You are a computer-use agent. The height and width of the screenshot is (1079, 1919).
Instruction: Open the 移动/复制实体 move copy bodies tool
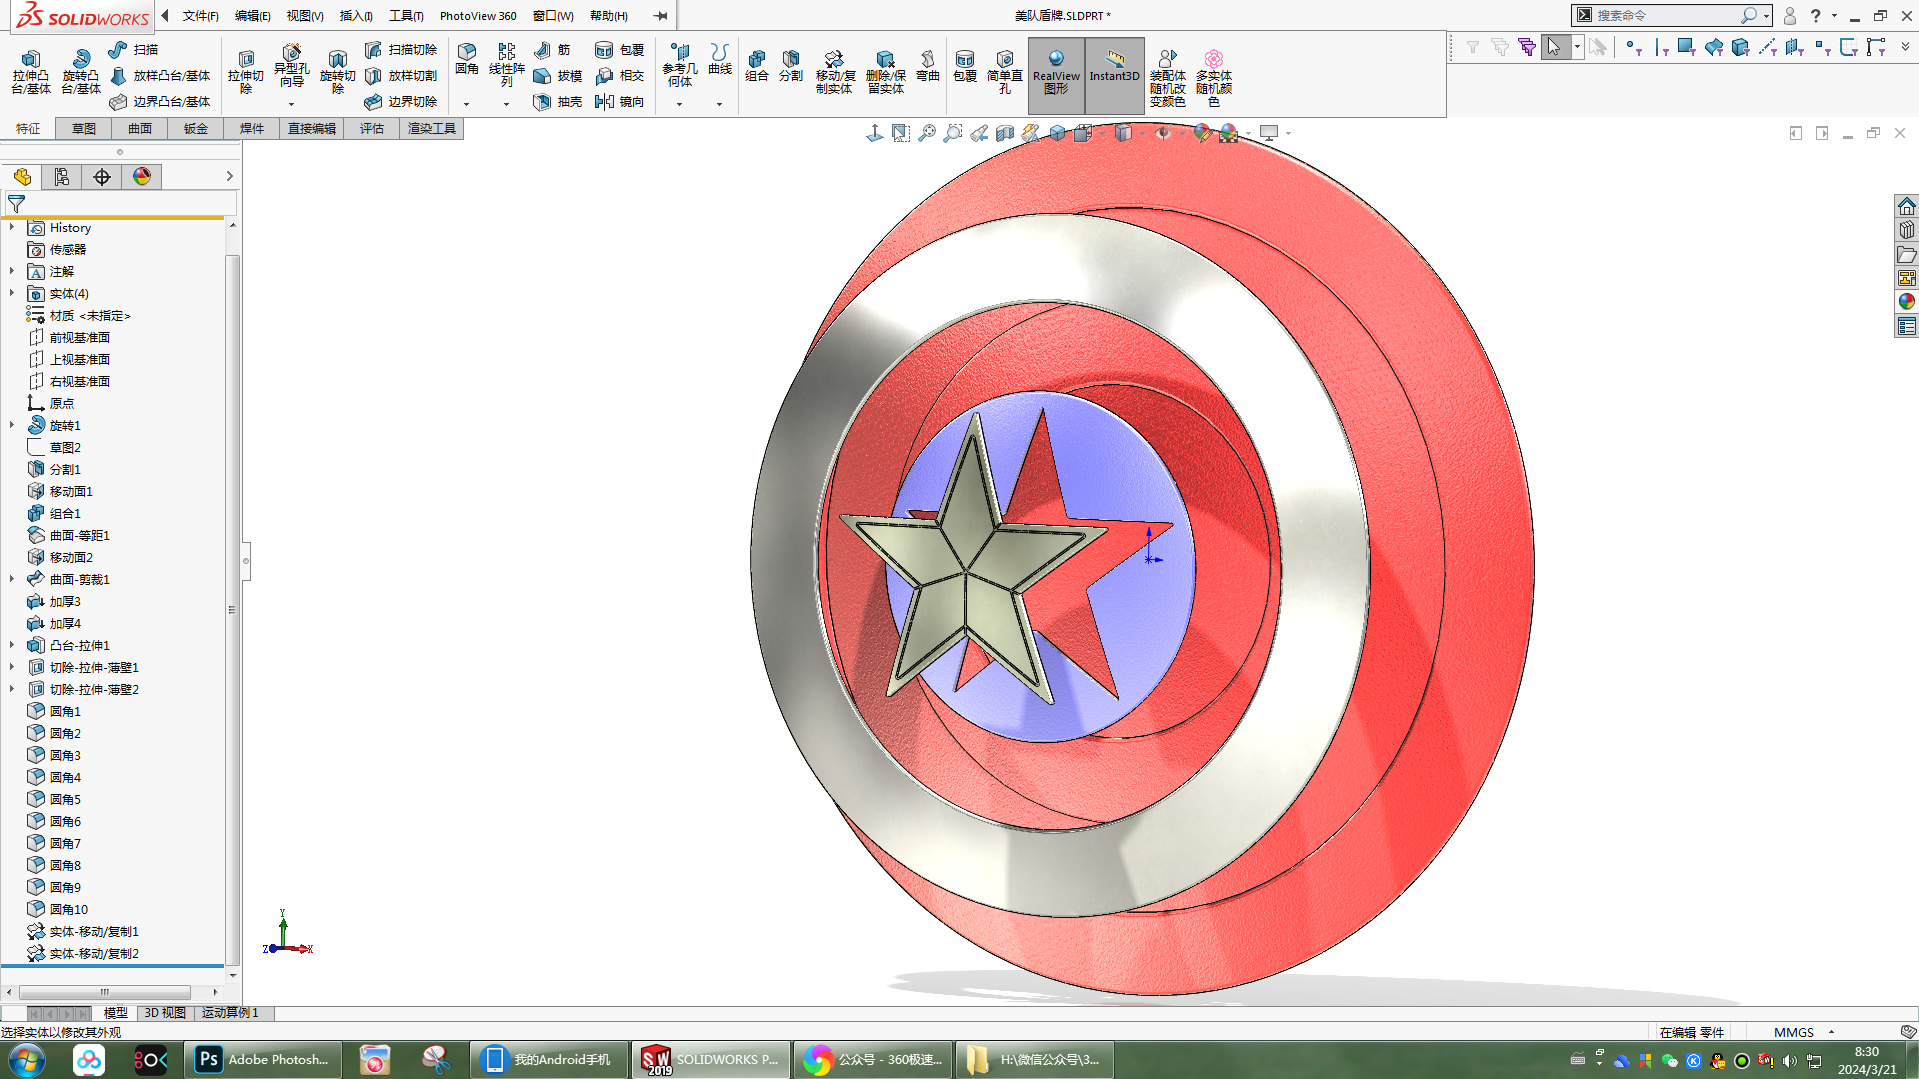834,72
